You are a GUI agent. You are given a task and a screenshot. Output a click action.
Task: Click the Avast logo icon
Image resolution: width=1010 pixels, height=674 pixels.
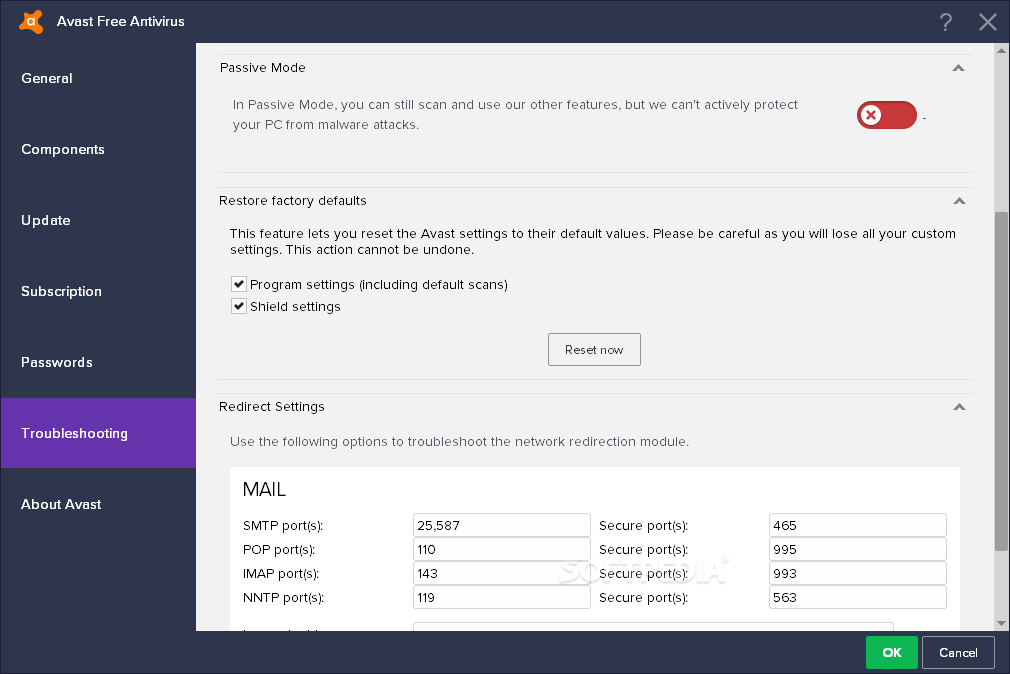tap(31, 21)
